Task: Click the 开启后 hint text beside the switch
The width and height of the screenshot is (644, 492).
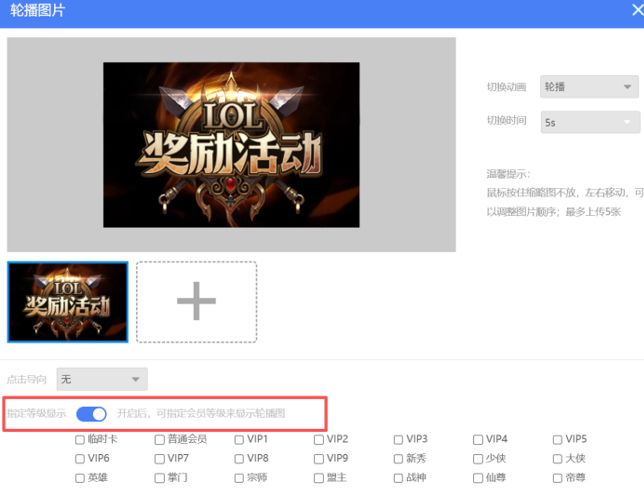Action: coord(201,414)
